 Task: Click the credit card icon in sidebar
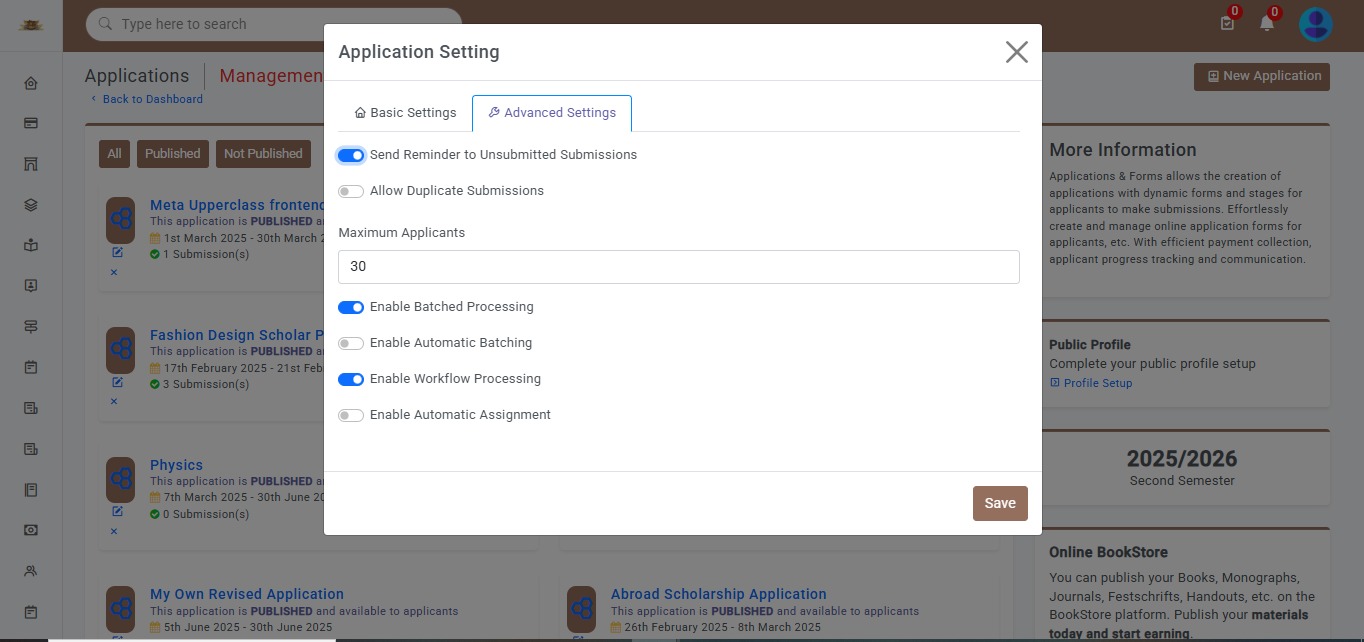31,123
